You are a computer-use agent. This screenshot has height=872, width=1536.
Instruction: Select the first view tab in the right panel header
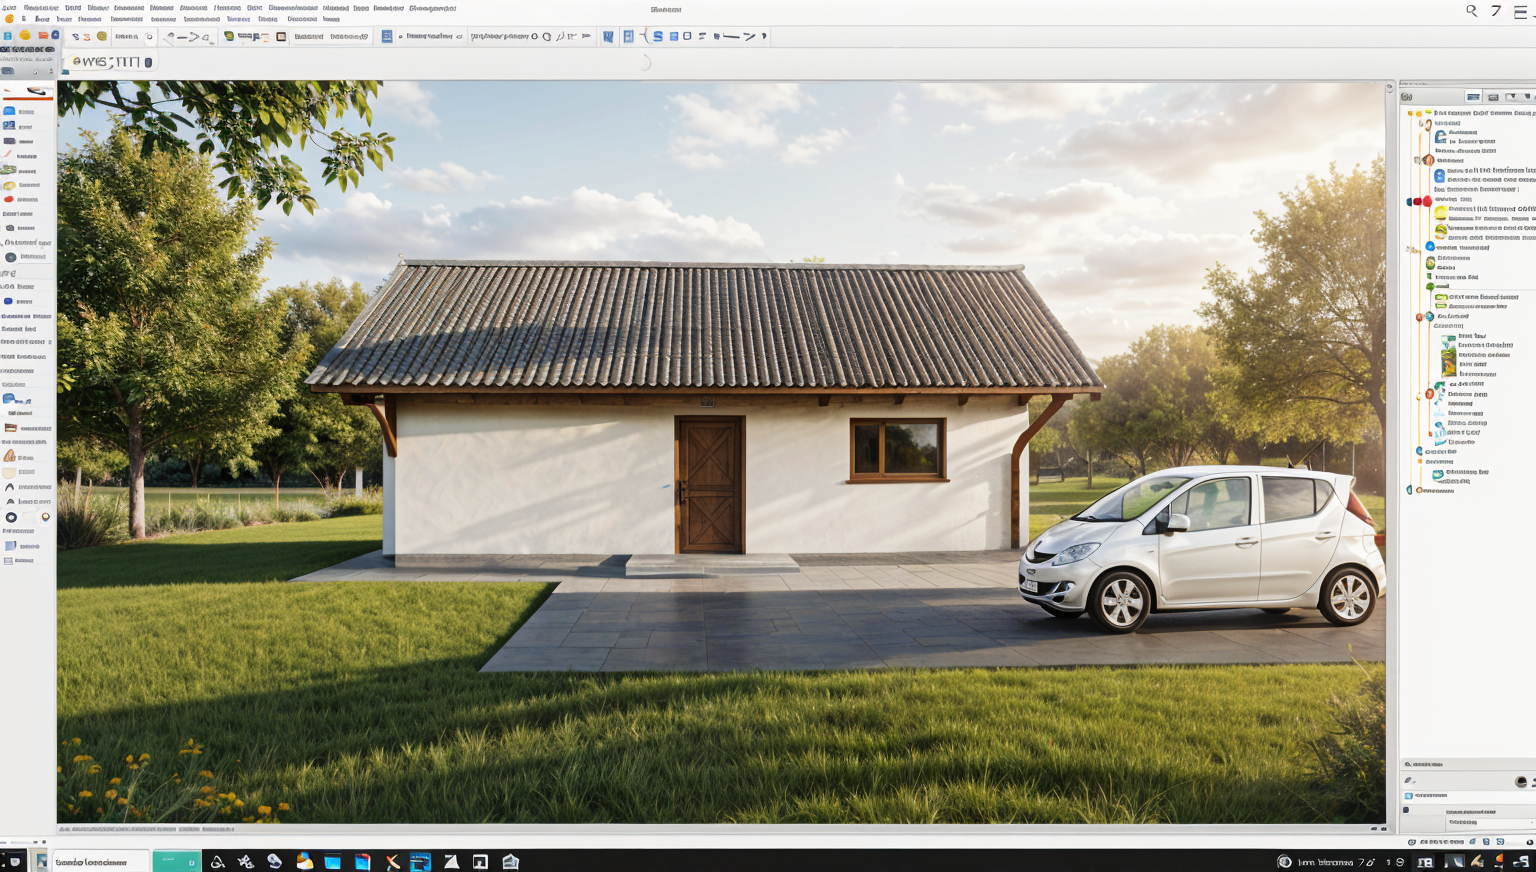[x=1473, y=97]
